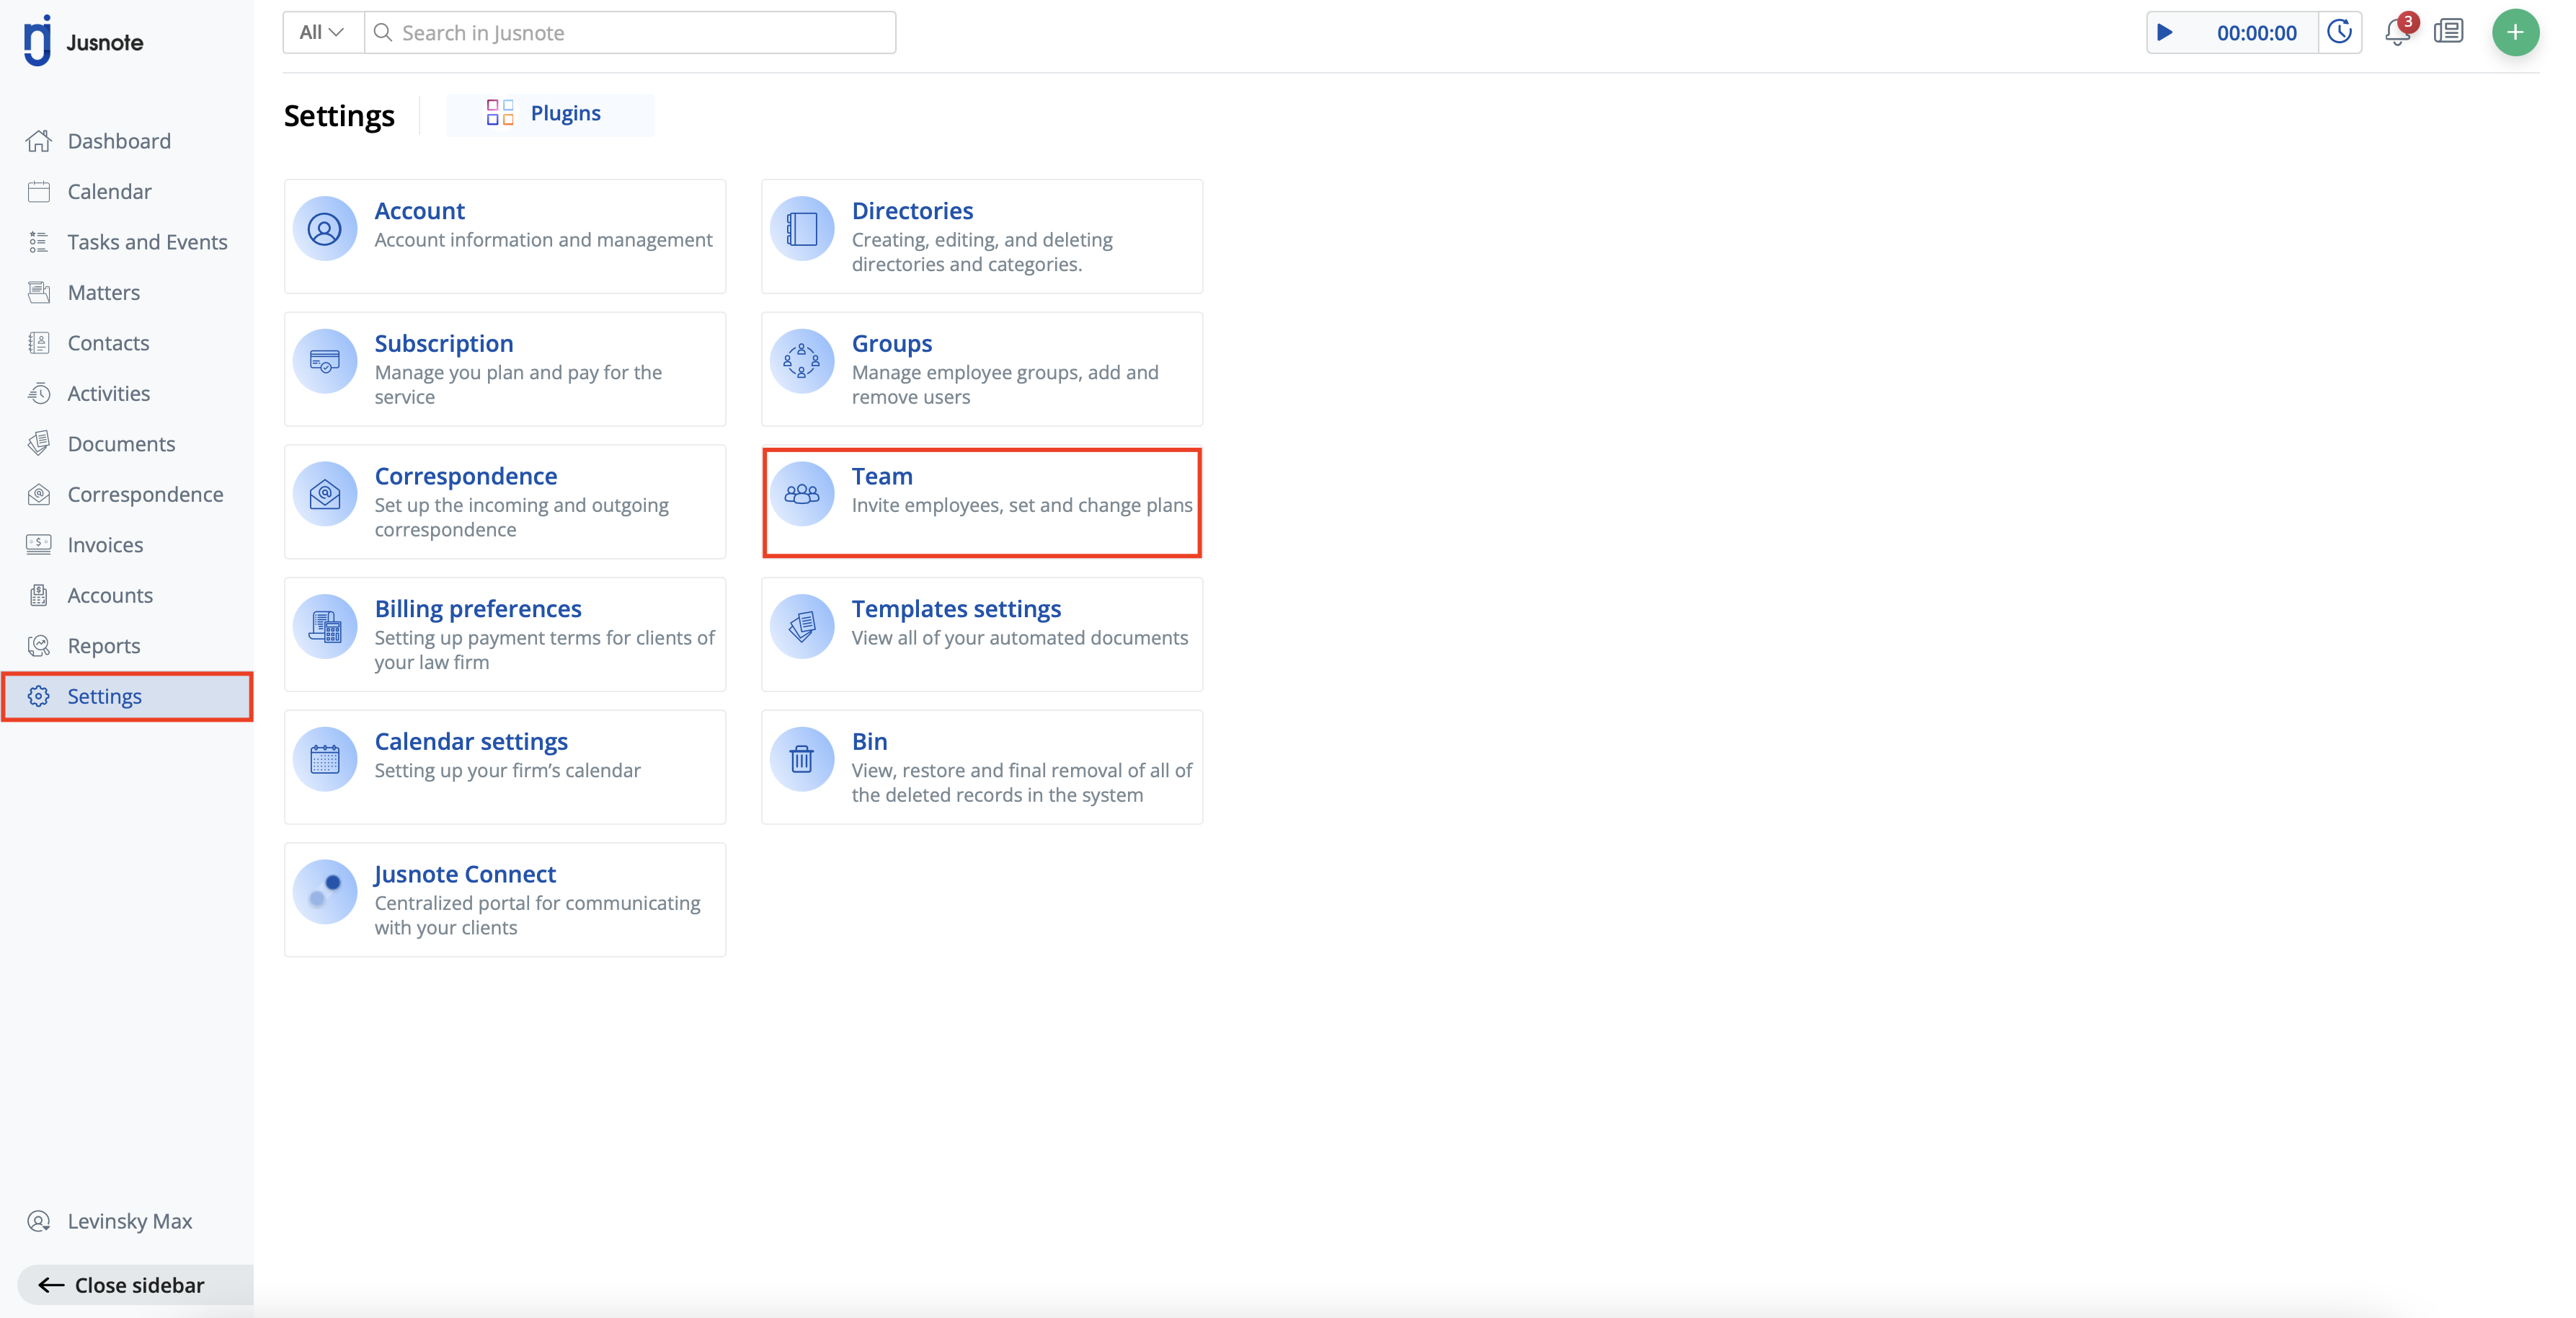
Task: Click 'Setting up your firm's calendar' text
Action: (x=507, y=770)
